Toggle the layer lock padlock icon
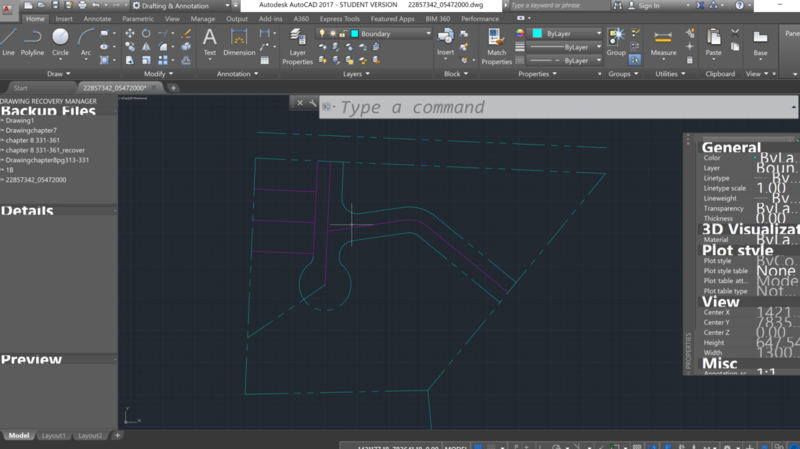This screenshot has height=449, width=800. click(343, 34)
